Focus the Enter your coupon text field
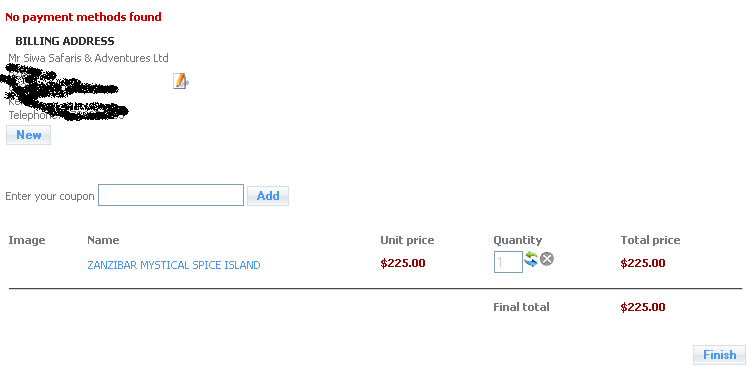Viewport: 754px width, 384px height. click(x=171, y=195)
